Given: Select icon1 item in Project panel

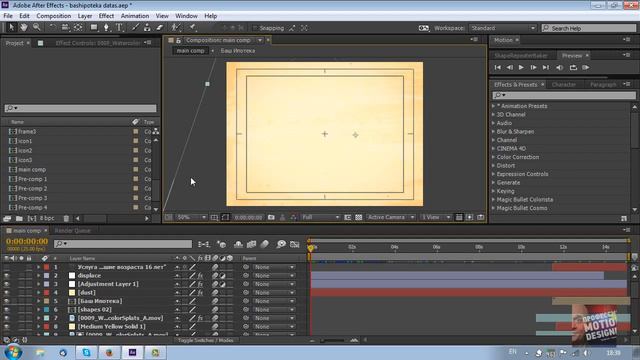Looking at the screenshot, I should click(x=25, y=141).
